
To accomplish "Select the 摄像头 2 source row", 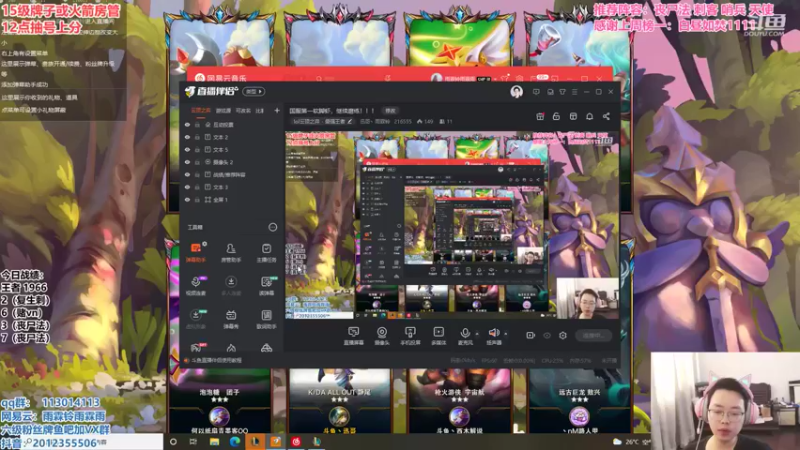I will [x=232, y=162].
